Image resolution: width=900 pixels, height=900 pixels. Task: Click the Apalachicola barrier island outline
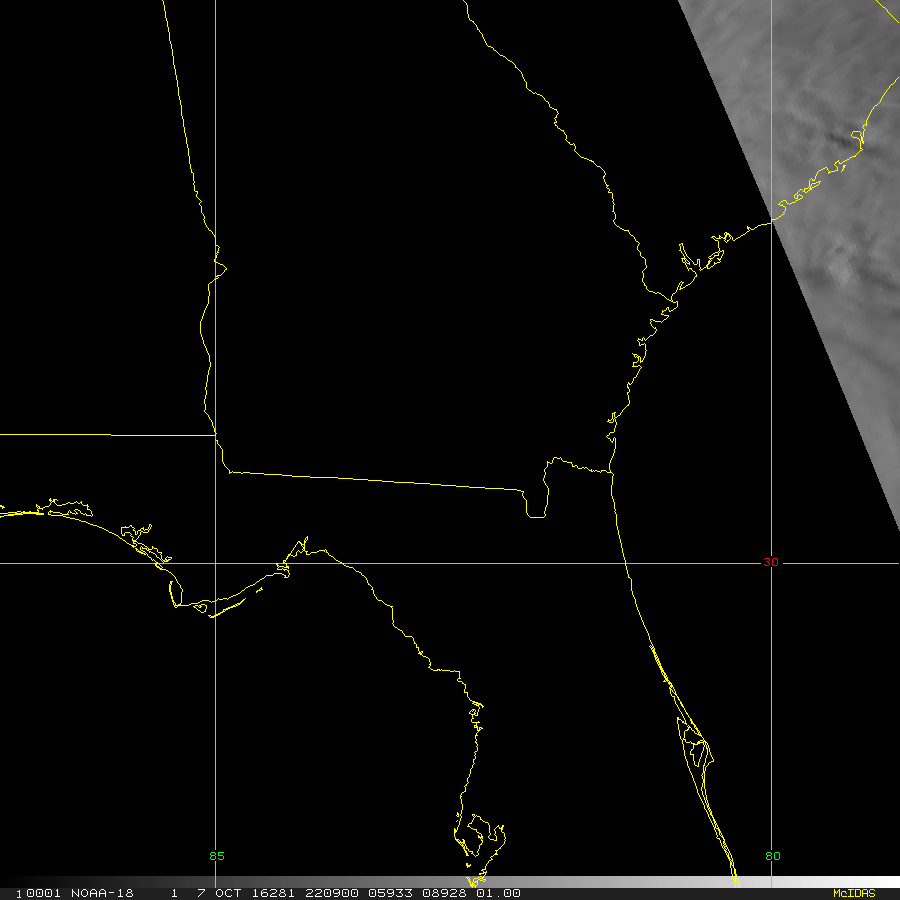pyautogui.click(x=225, y=604)
